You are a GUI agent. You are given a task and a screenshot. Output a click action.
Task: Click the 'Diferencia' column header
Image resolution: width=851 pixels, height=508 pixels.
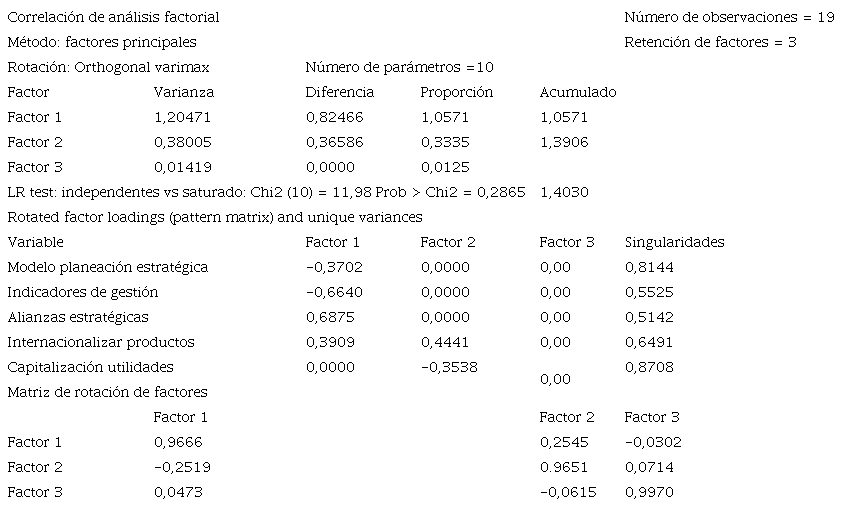[339, 92]
